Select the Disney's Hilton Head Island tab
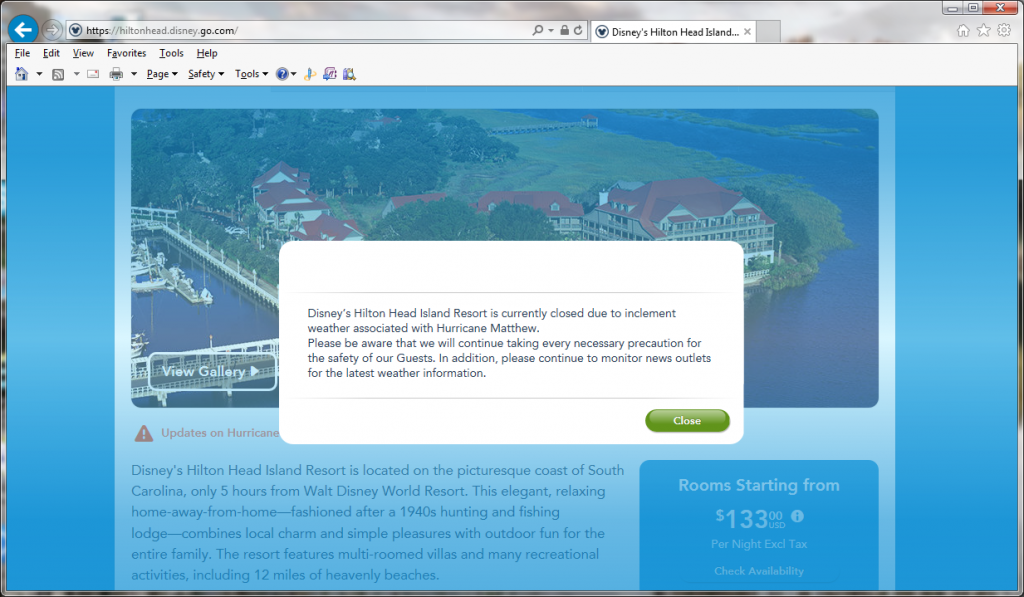This screenshot has width=1024, height=597. click(670, 32)
